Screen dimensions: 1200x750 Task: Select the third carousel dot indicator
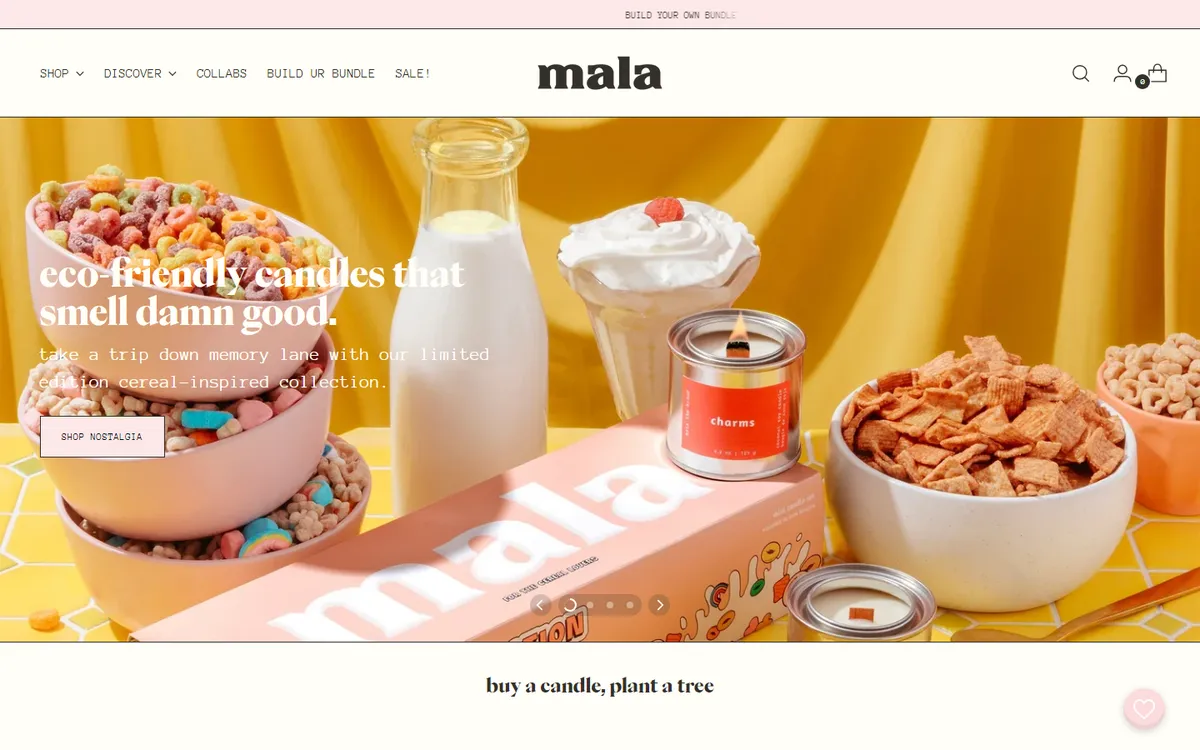[x=610, y=605]
